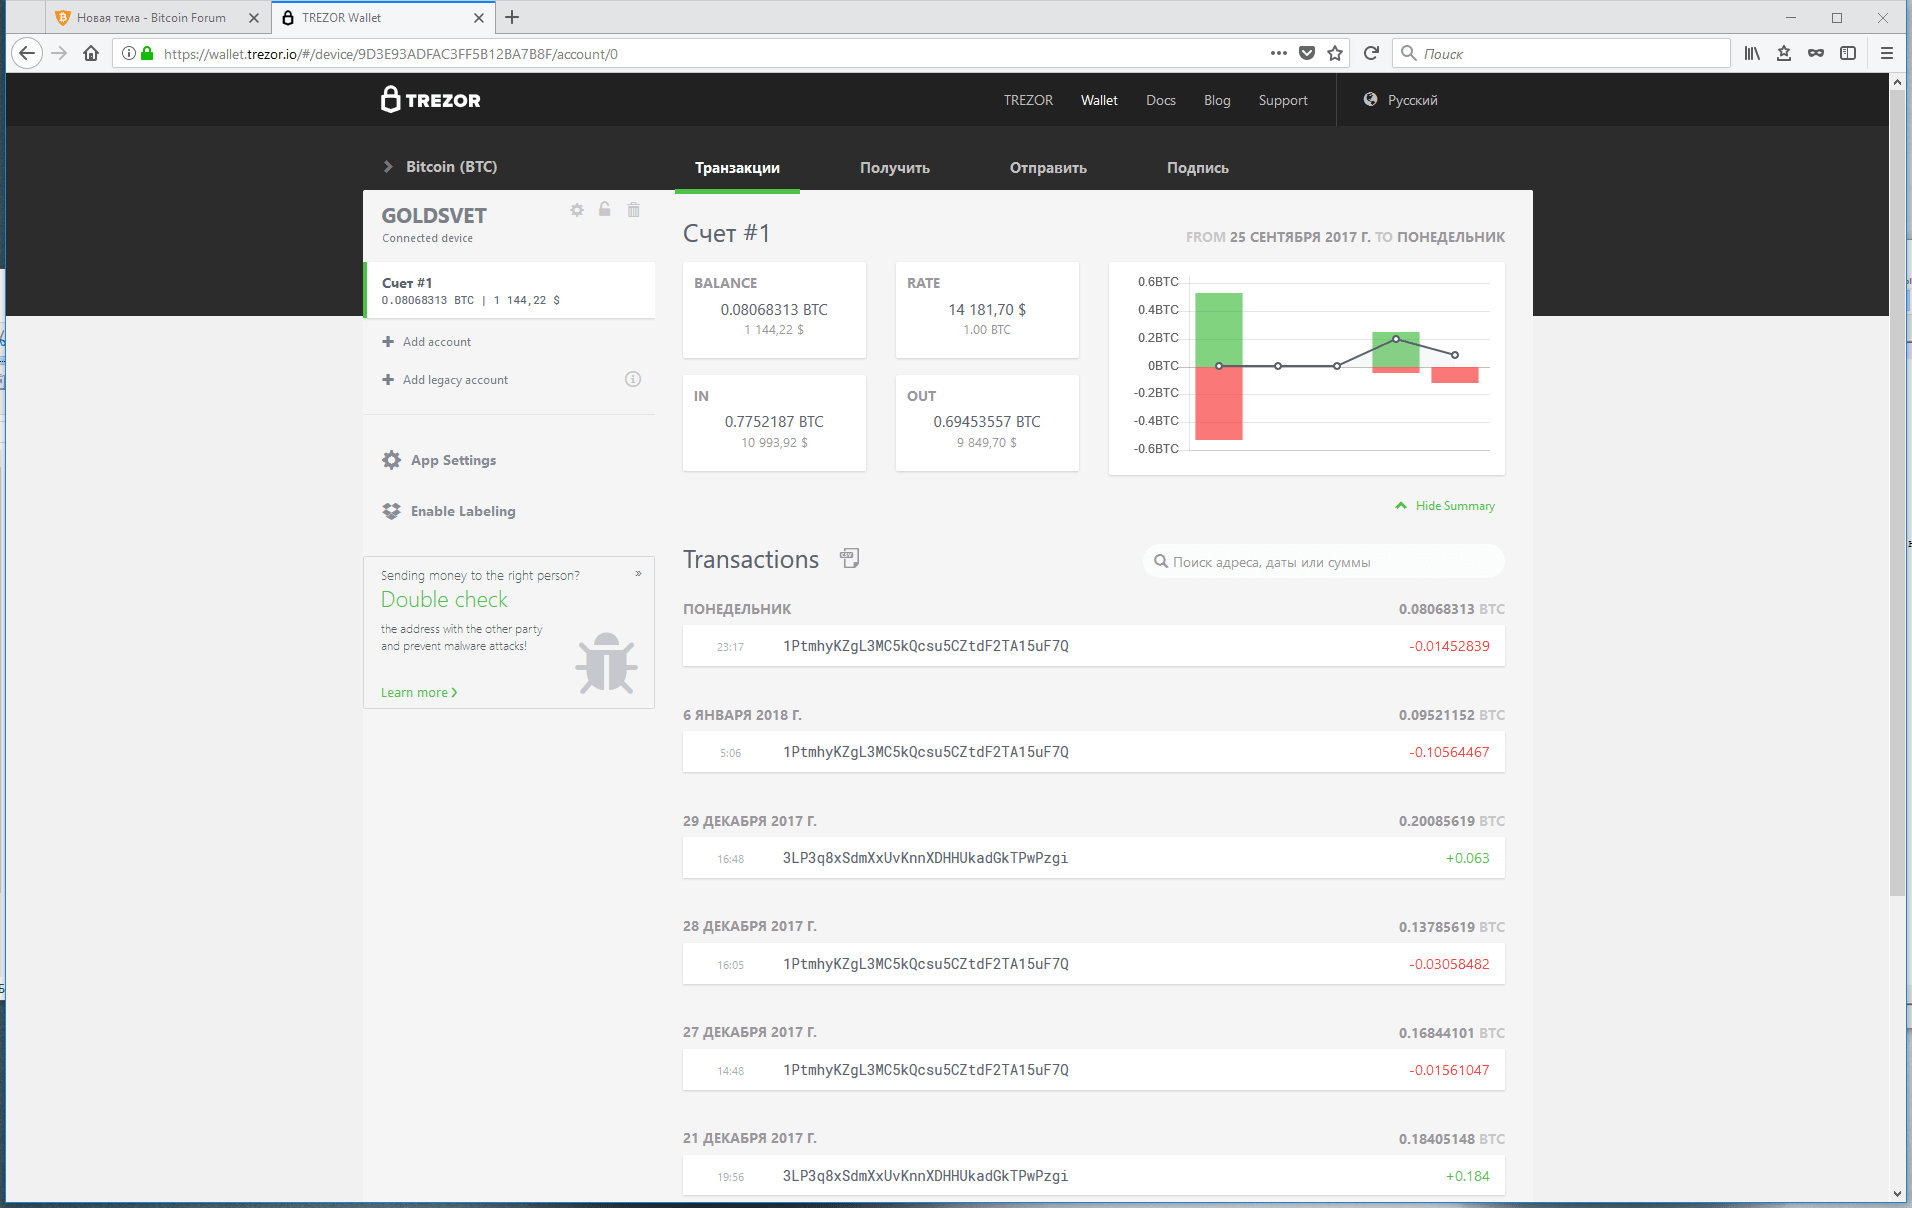Reload the page with refresh icon

[1371, 53]
